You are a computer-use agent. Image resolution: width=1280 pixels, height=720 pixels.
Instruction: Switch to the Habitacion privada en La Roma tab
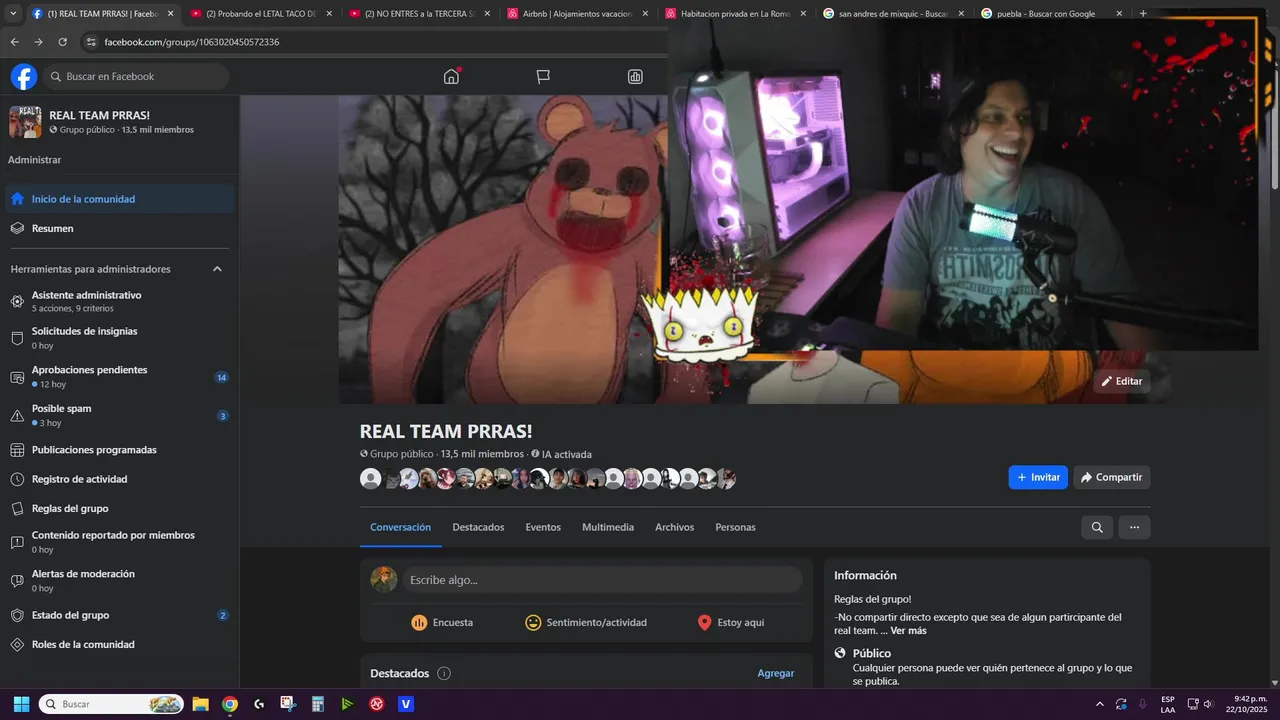pos(735,14)
